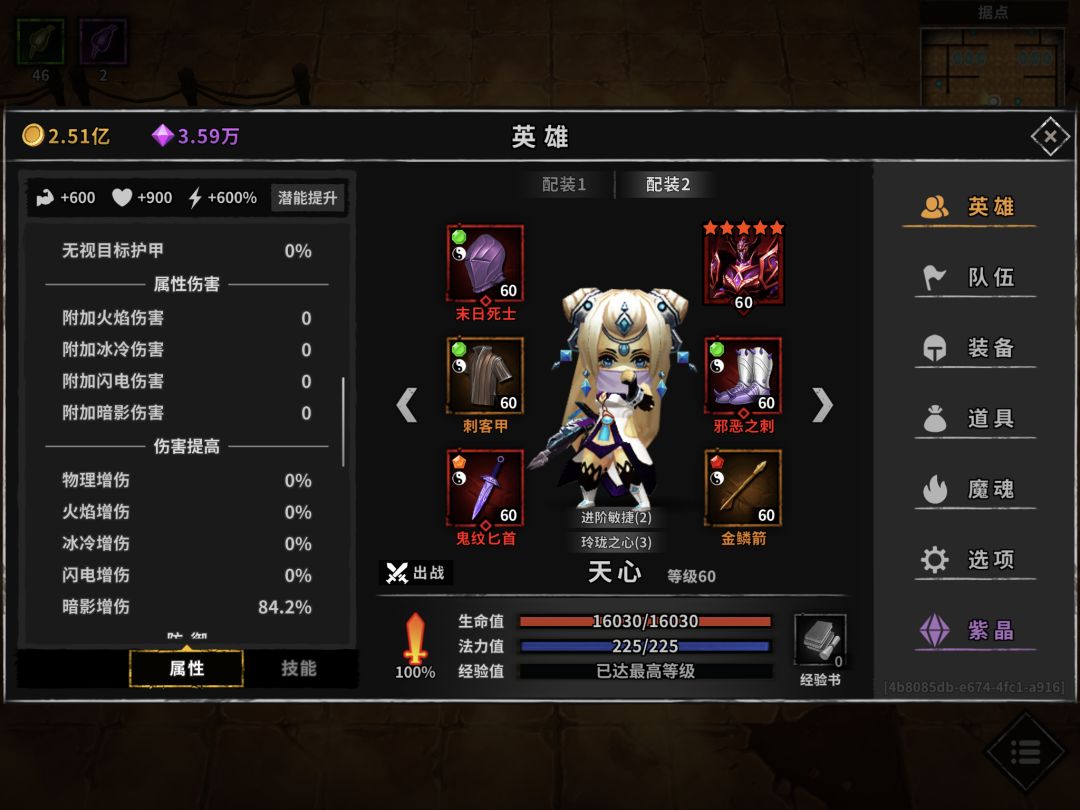
Task: Click the attribute list scrollbar
Action: click(x=343, y=422)
